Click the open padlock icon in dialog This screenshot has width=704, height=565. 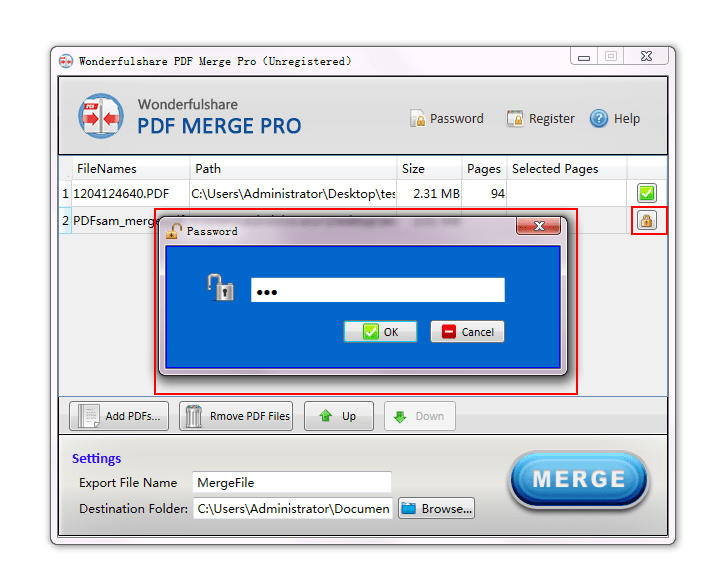pyautogui.click(x=220, y=287)
